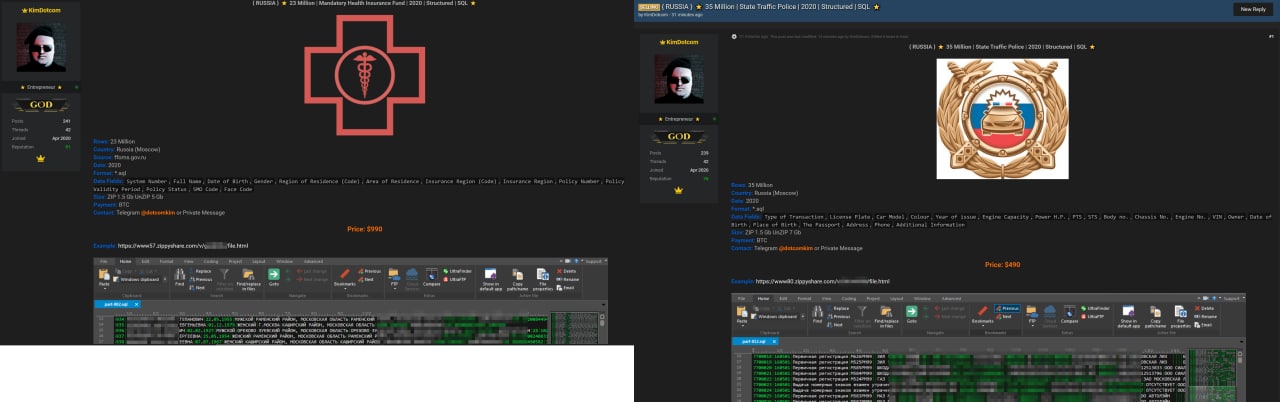
Task: Open the Project ribbon tab in right editor
Action: tap(873, 298)
